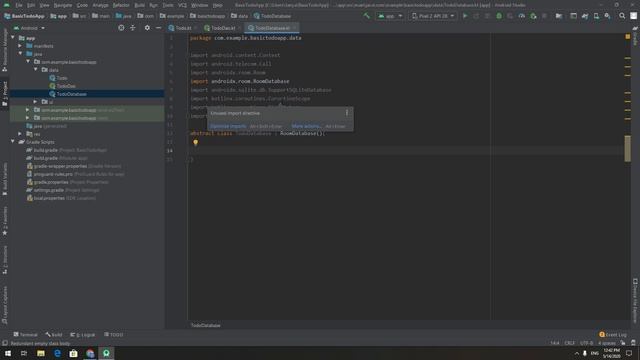Expand the res folder
The width and height of the screenshot is (640, 360).
(x=20, y=133)
